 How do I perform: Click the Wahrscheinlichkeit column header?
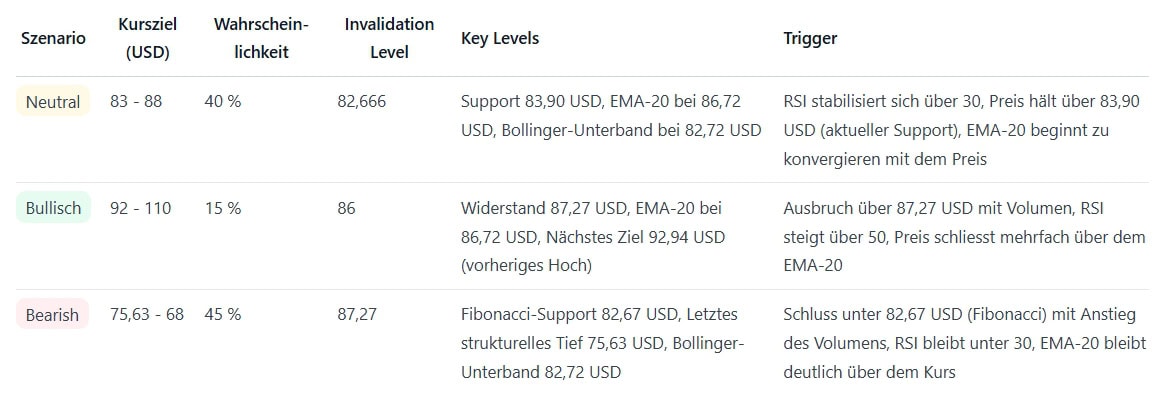[261, 38]
